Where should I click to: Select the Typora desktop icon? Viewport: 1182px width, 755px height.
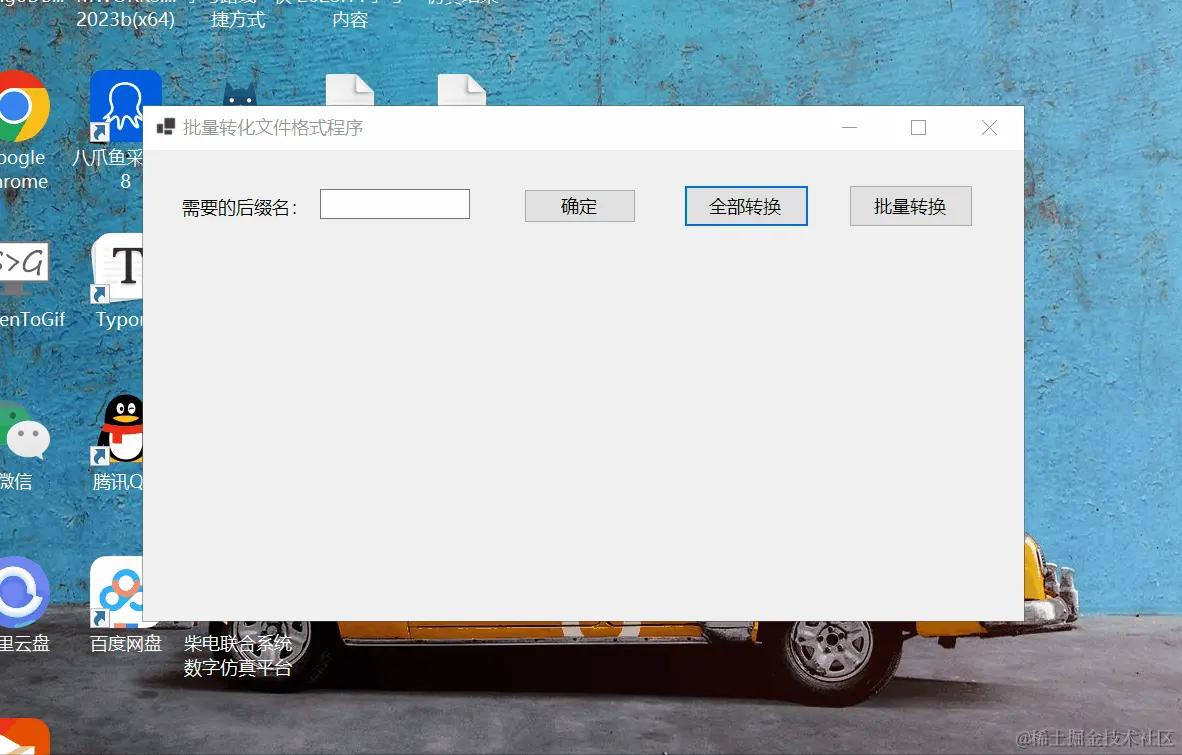[117, 267]
